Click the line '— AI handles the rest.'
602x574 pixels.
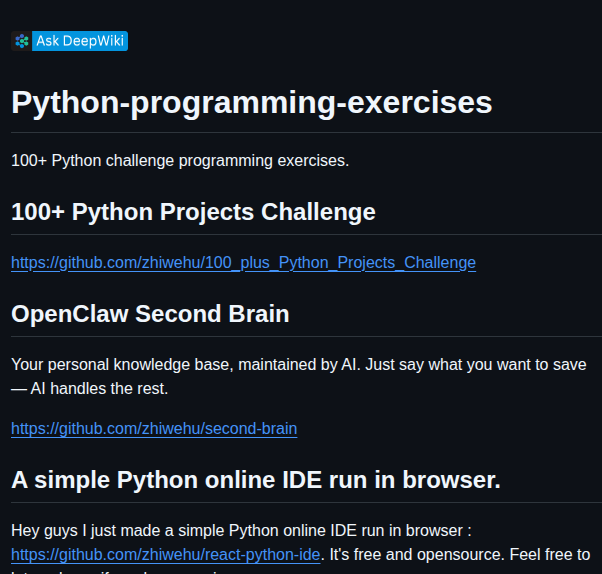[89, 389]
